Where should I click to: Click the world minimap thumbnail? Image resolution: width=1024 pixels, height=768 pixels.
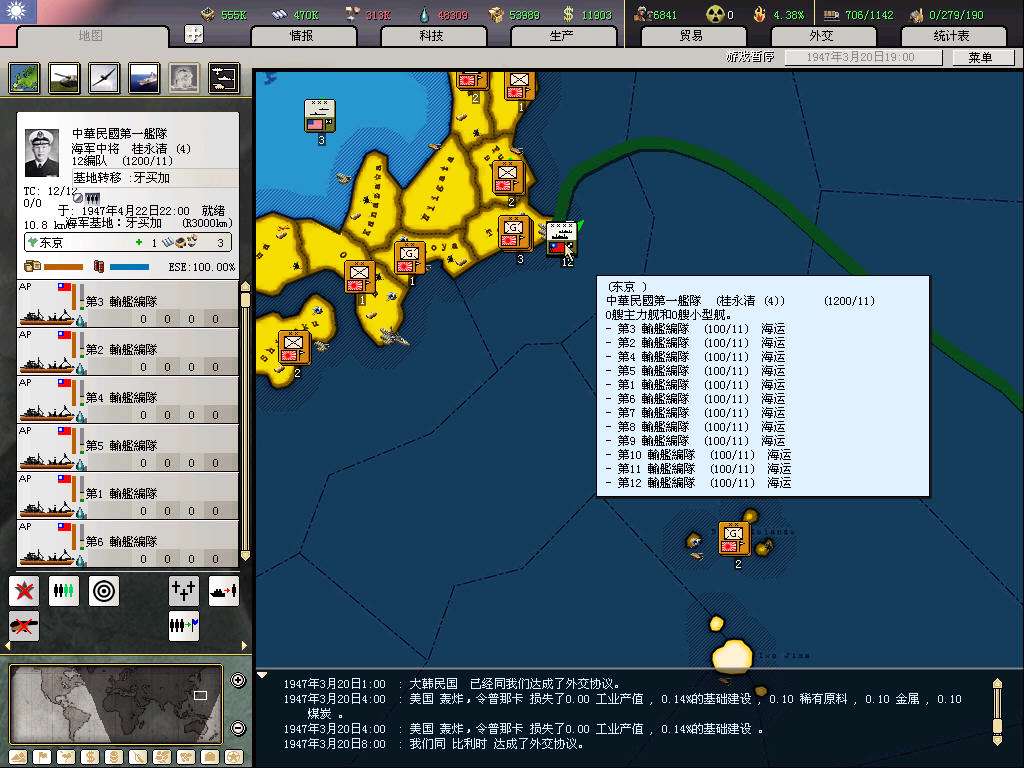tap(115, 705)
